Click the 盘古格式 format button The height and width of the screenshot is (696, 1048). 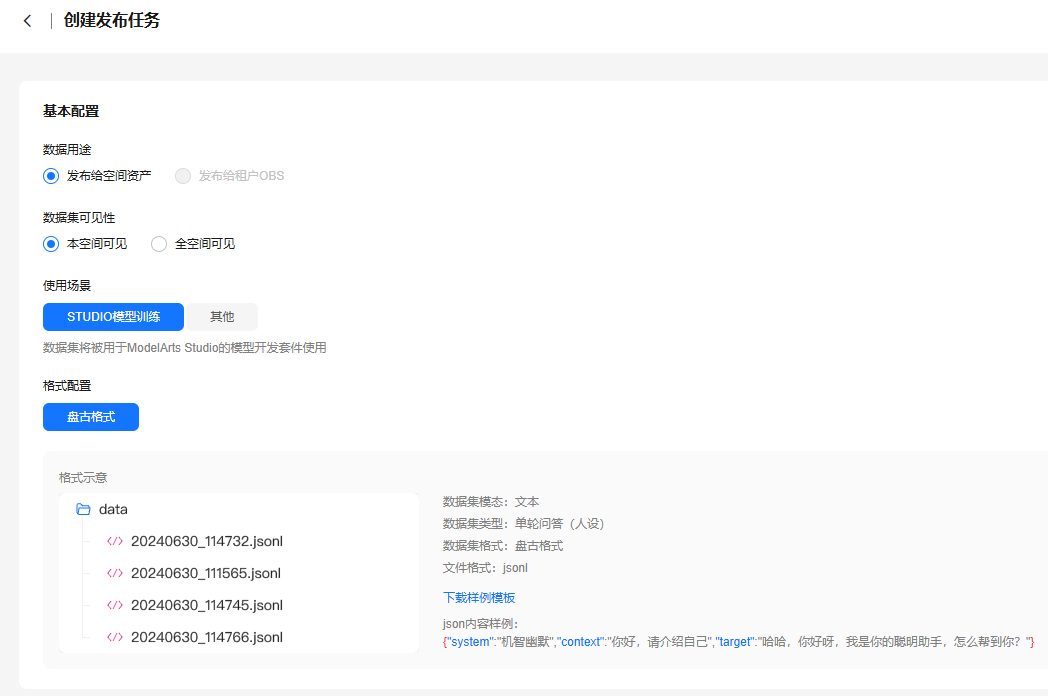click(90, 417)
